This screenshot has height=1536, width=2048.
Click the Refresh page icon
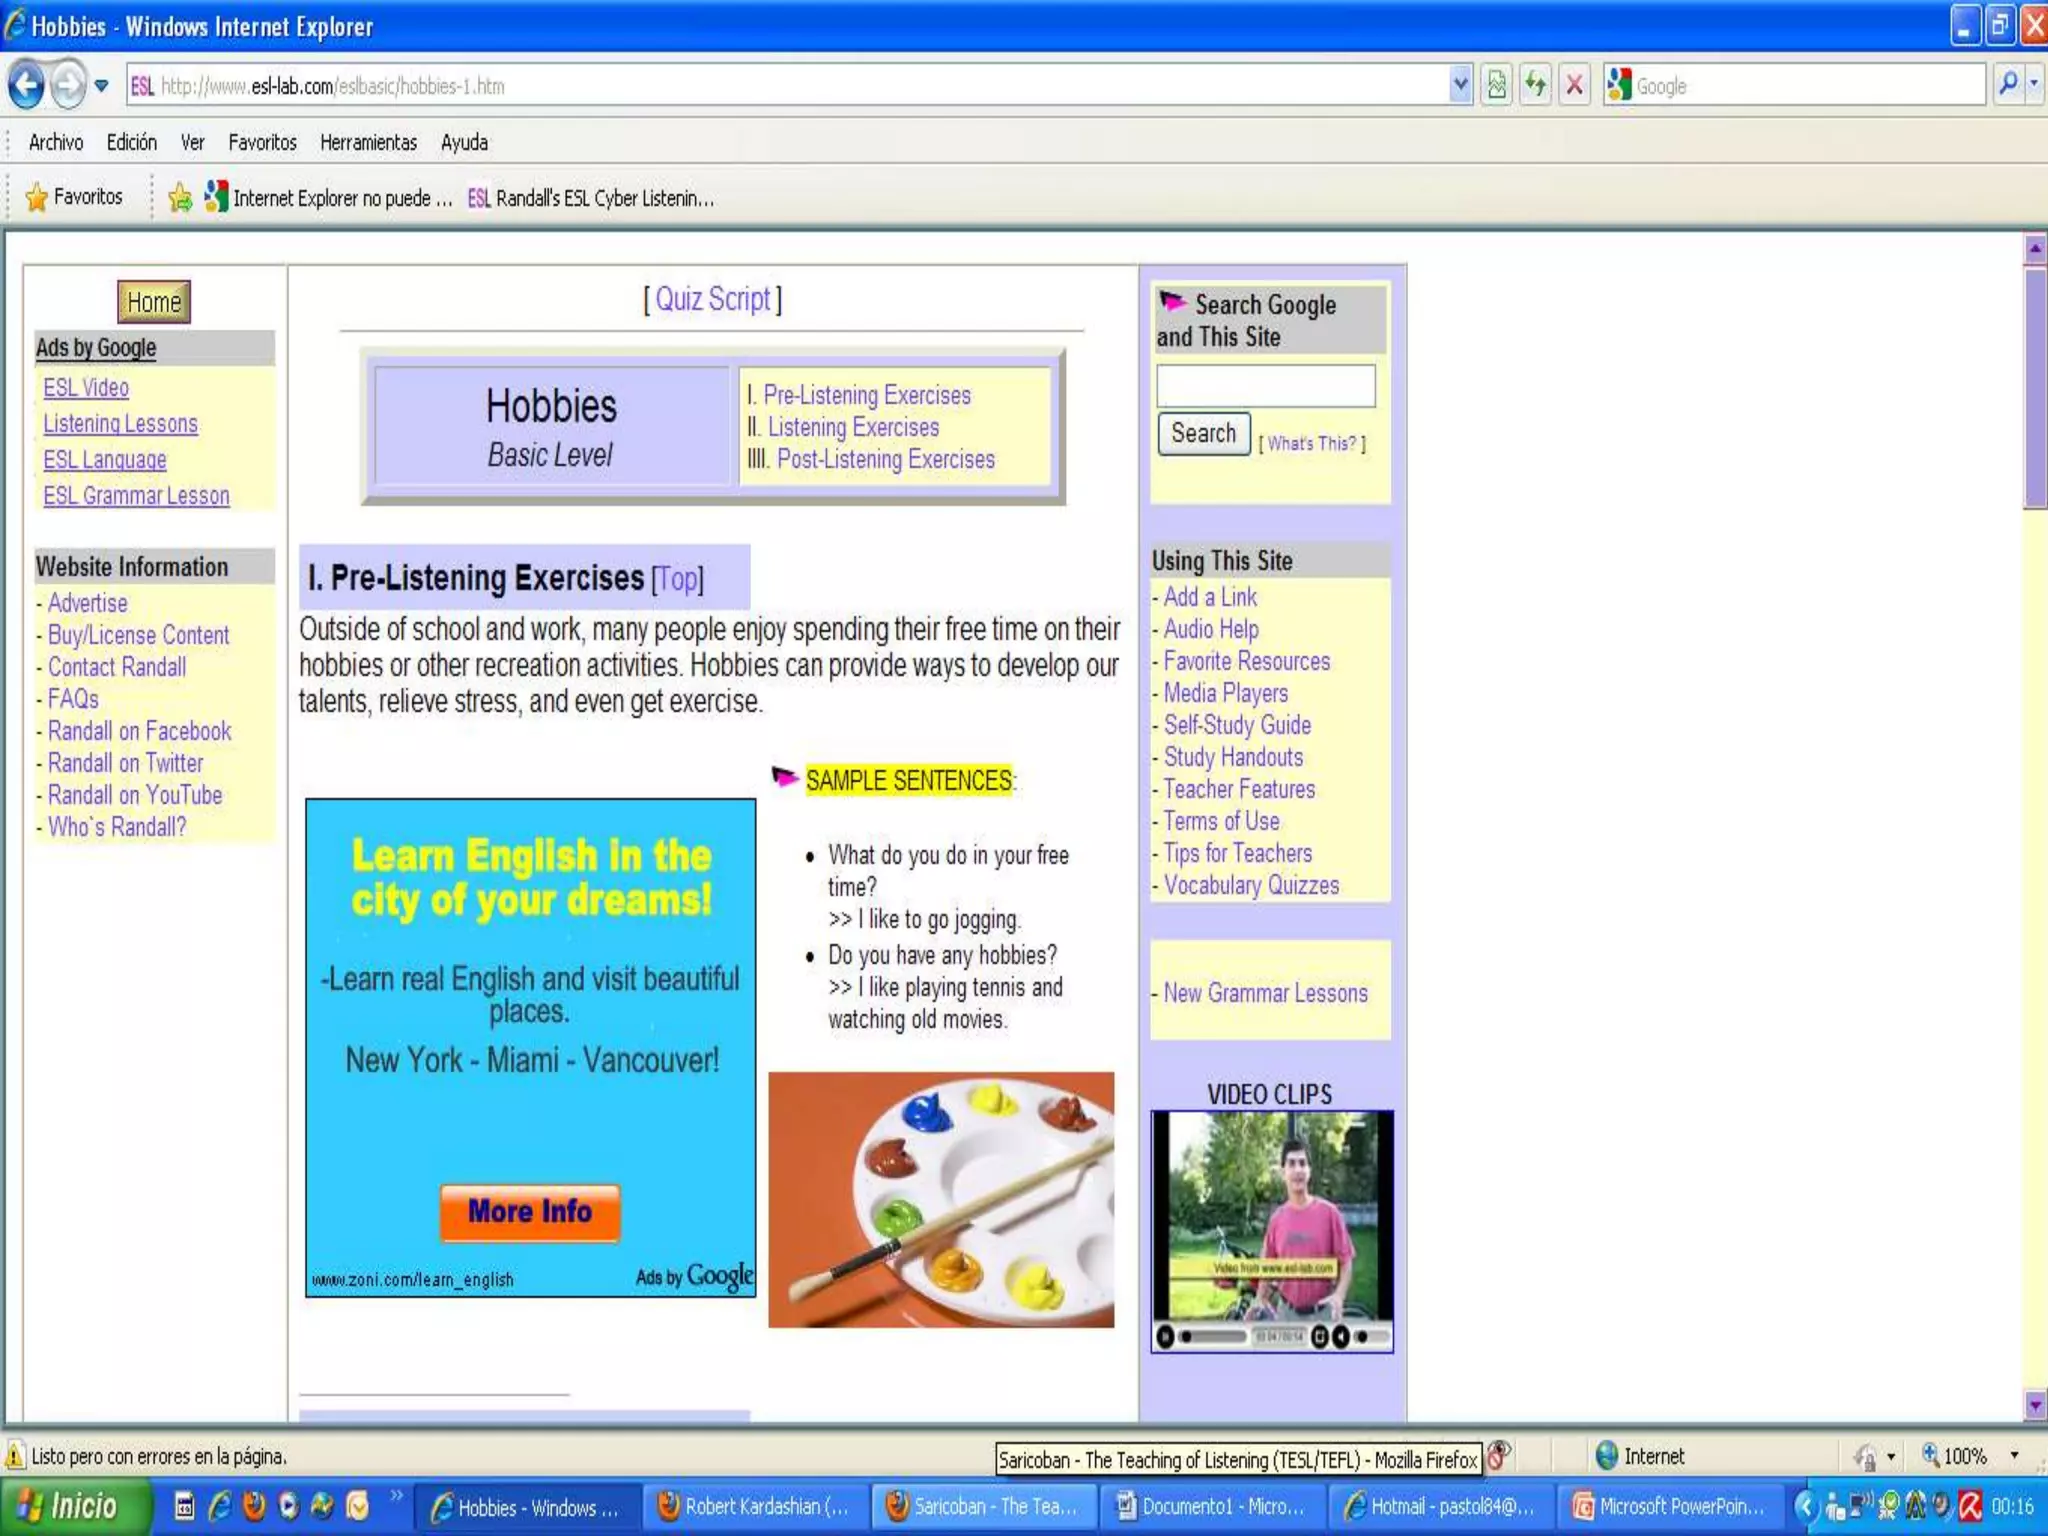(1535, 85)
